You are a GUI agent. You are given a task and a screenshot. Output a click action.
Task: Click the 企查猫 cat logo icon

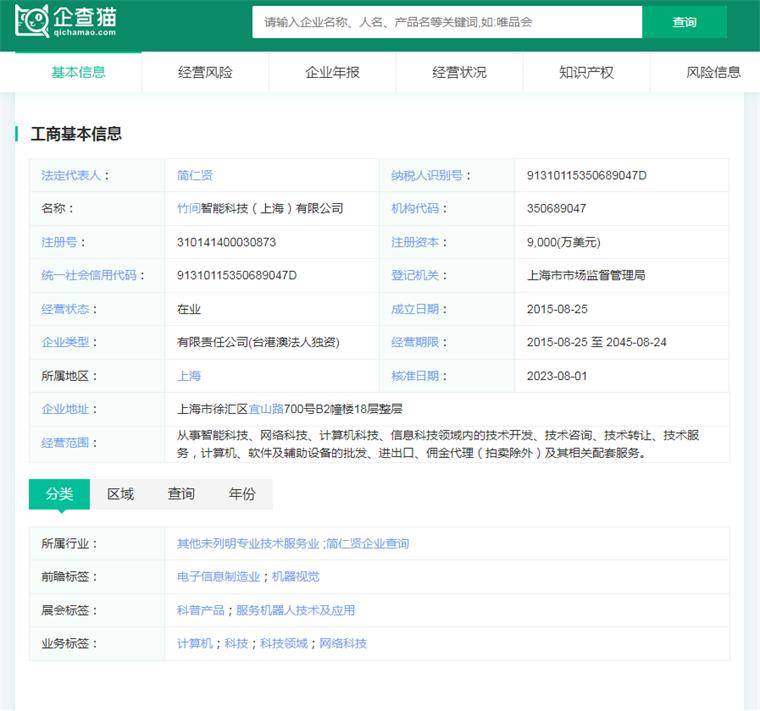(x=32, y=21)
